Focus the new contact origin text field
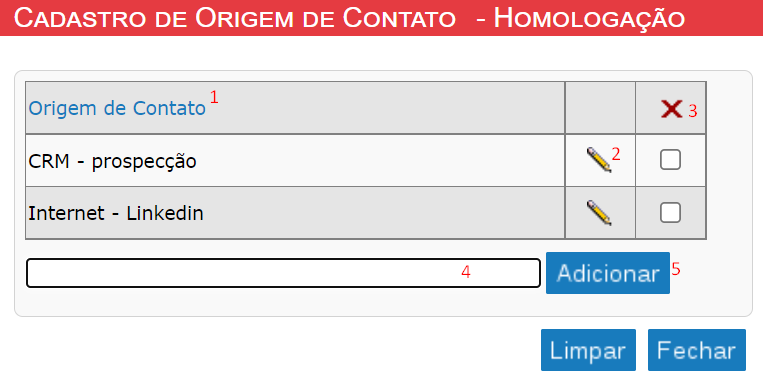The height and width of the screenshot is (379, 763). click(283, 273)
